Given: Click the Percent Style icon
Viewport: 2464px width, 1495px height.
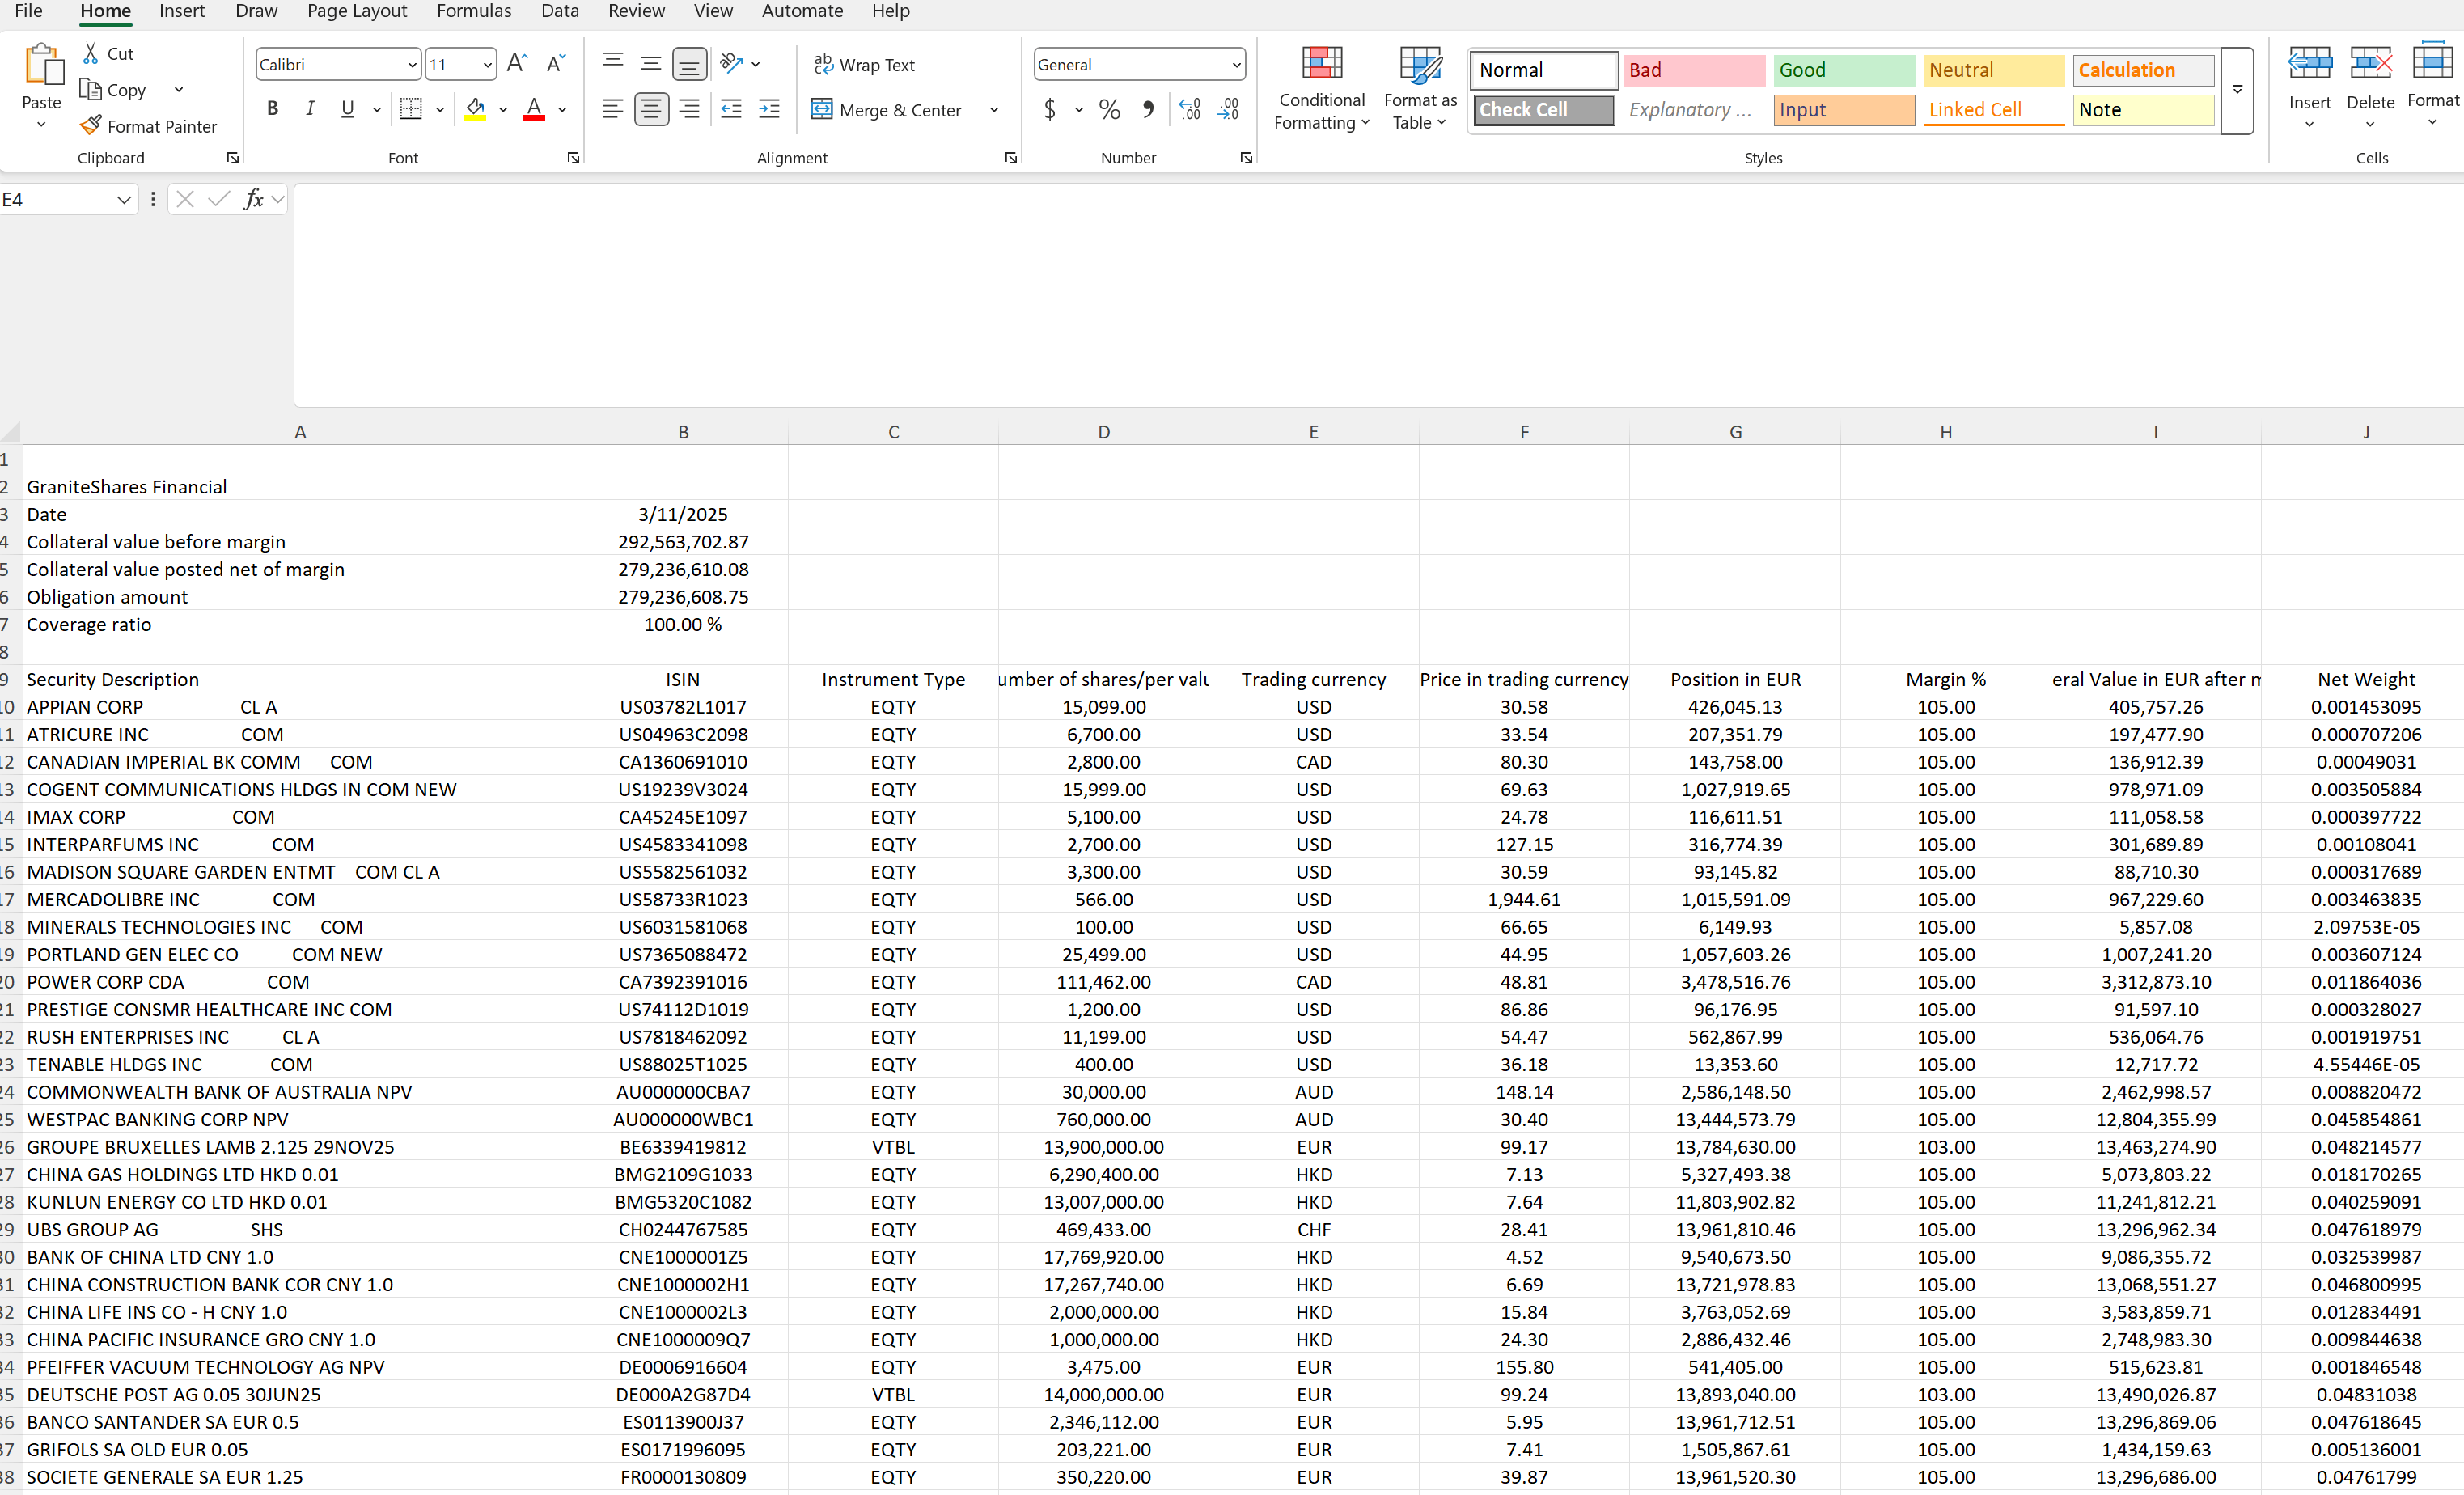Looking at the screenshot, I should (x=1109, y=109).
